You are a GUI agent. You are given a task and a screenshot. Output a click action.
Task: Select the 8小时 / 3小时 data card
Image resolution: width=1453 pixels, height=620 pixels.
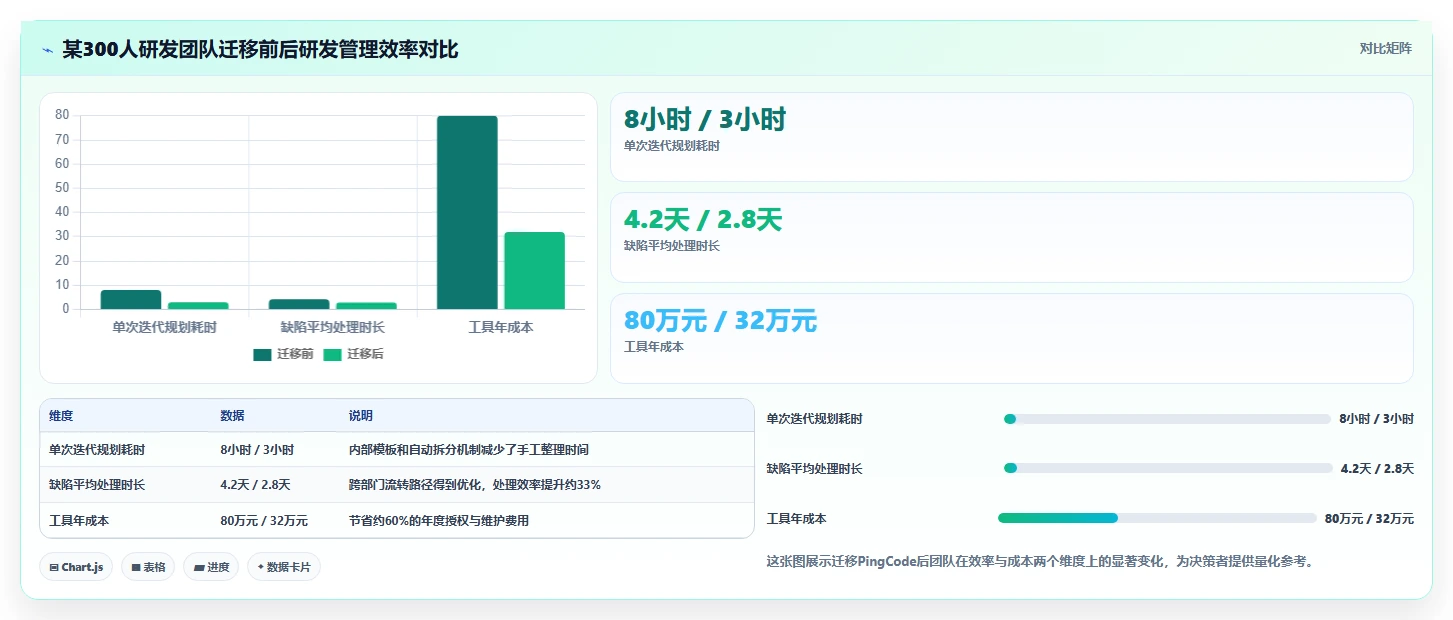(x=1012, y=137)
